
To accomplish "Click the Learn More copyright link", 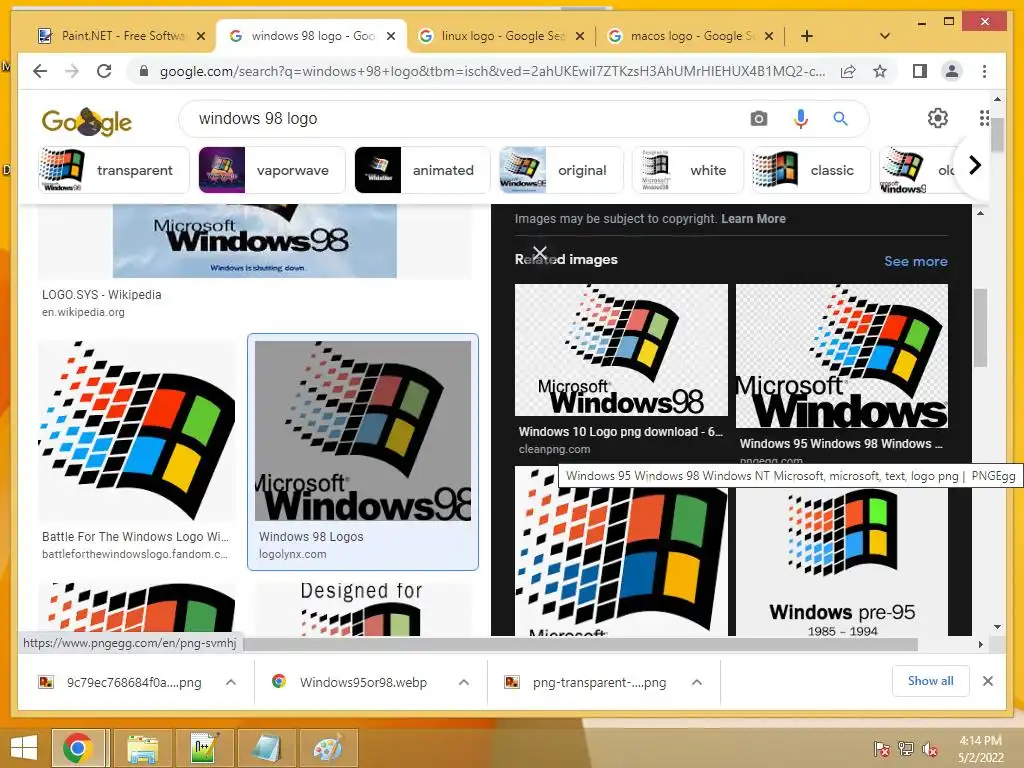I will pos(753,219).
